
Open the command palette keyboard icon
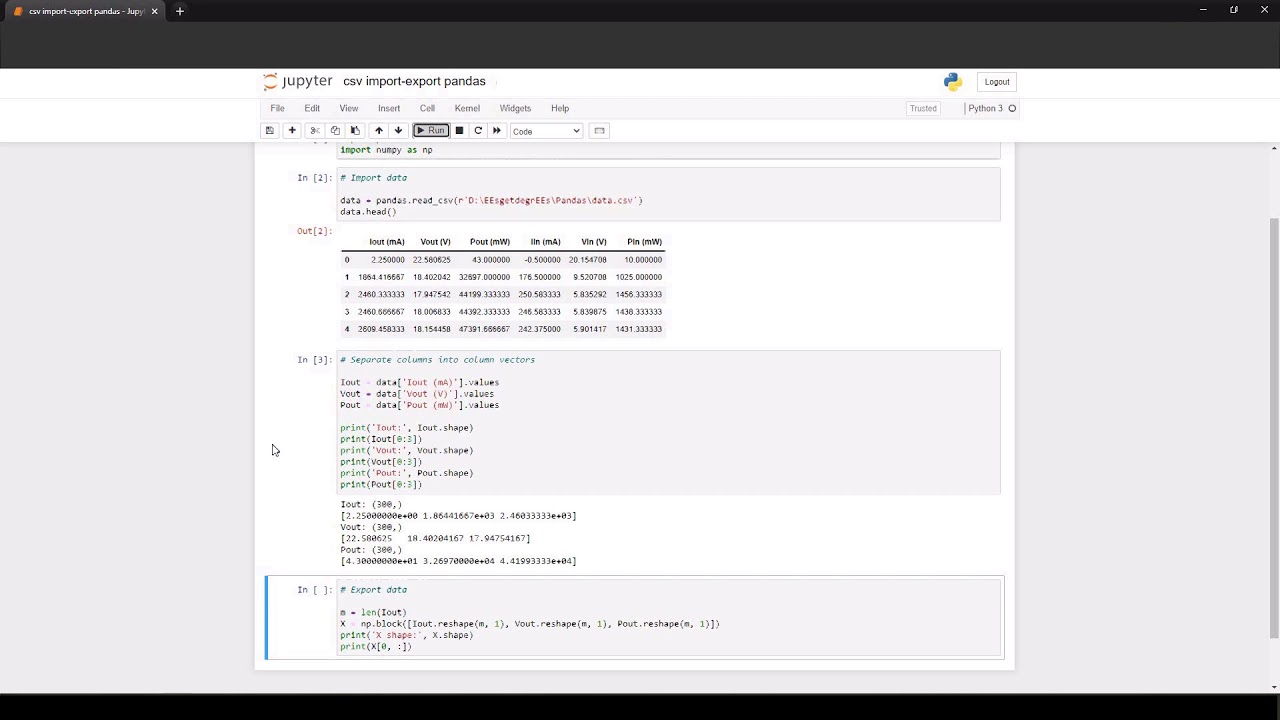pyautogui.click(x=599, y=131)
